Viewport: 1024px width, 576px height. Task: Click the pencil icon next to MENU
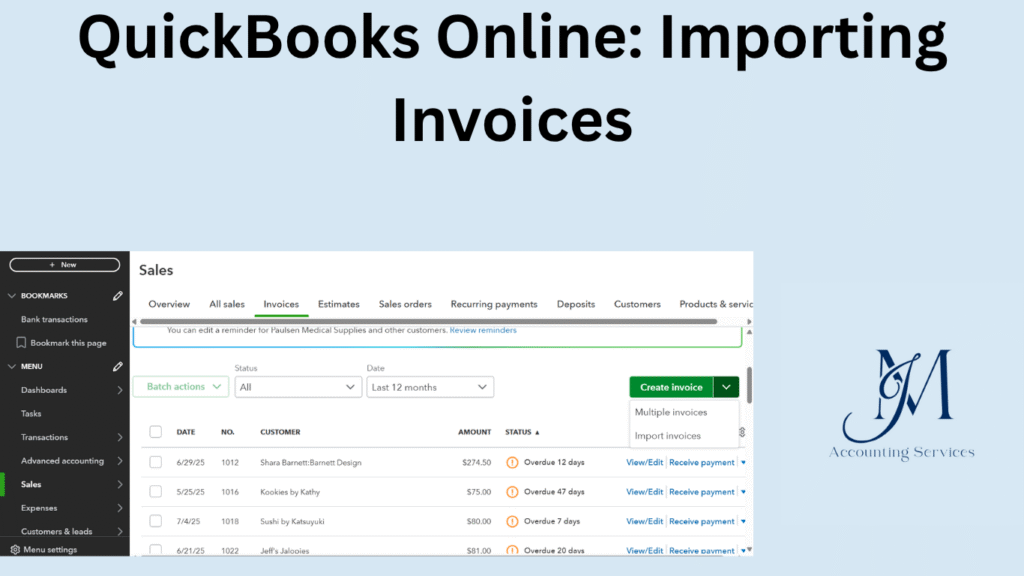(x=118, y=366)
